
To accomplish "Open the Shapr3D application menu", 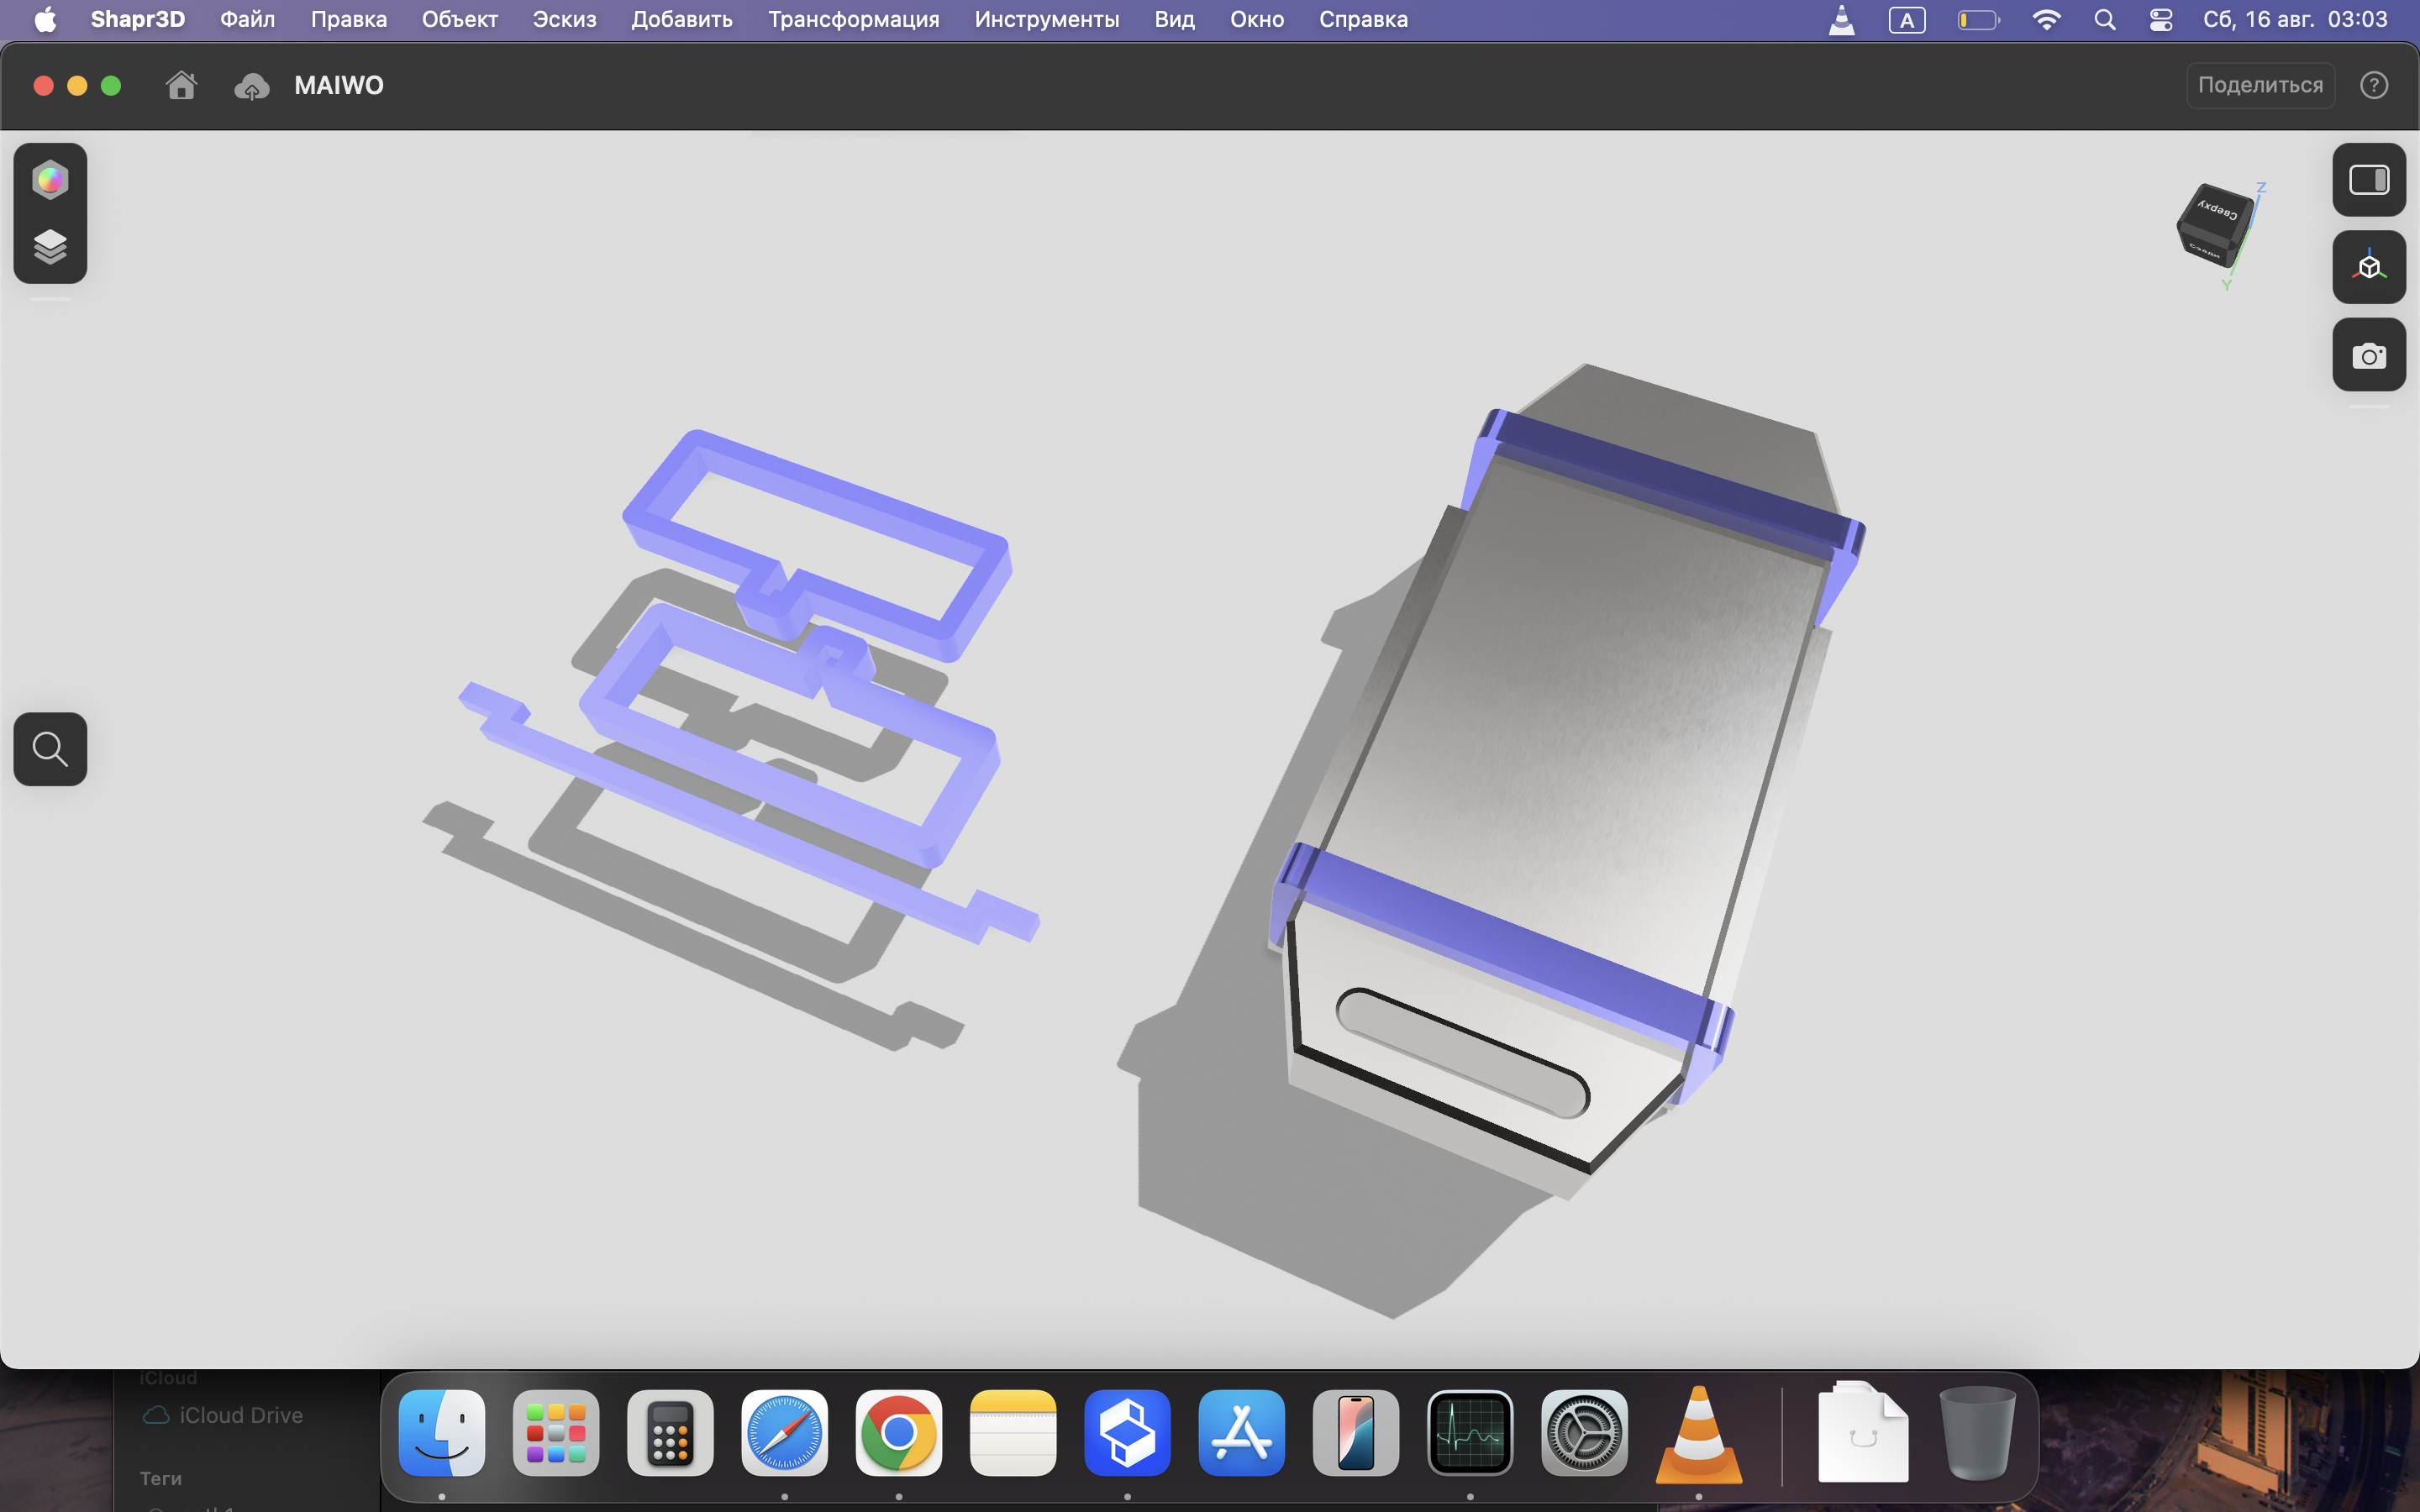I will (x=138, y=19).
